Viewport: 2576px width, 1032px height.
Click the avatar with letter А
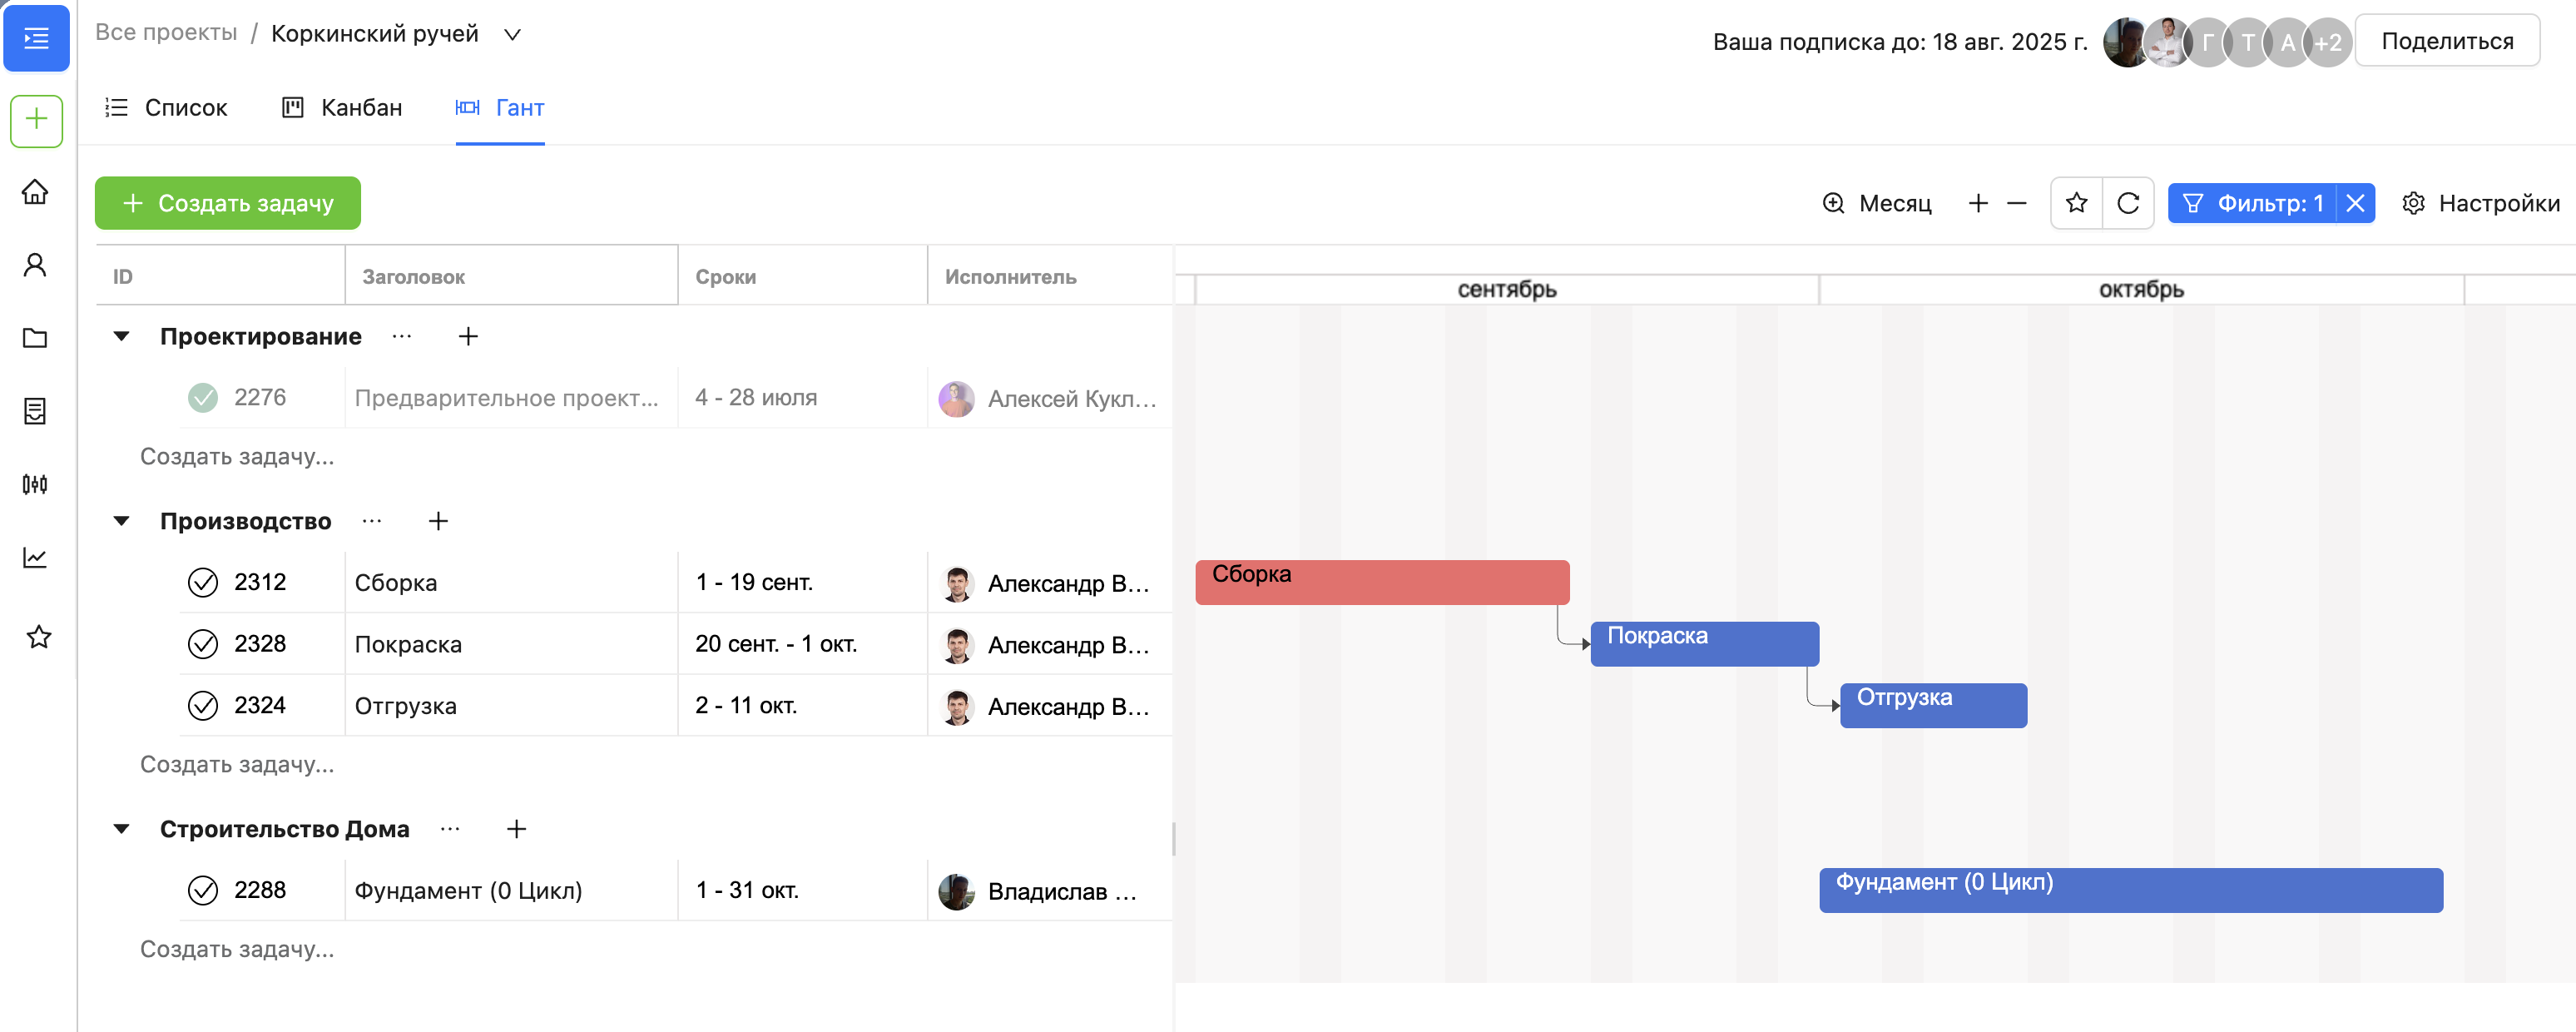[2288, 42]
